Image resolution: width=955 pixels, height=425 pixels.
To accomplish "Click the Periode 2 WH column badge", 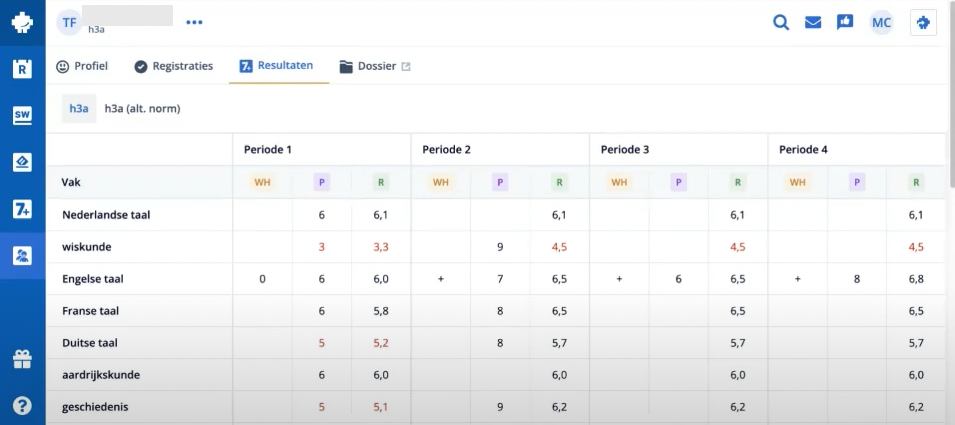I will pos(441,181).
